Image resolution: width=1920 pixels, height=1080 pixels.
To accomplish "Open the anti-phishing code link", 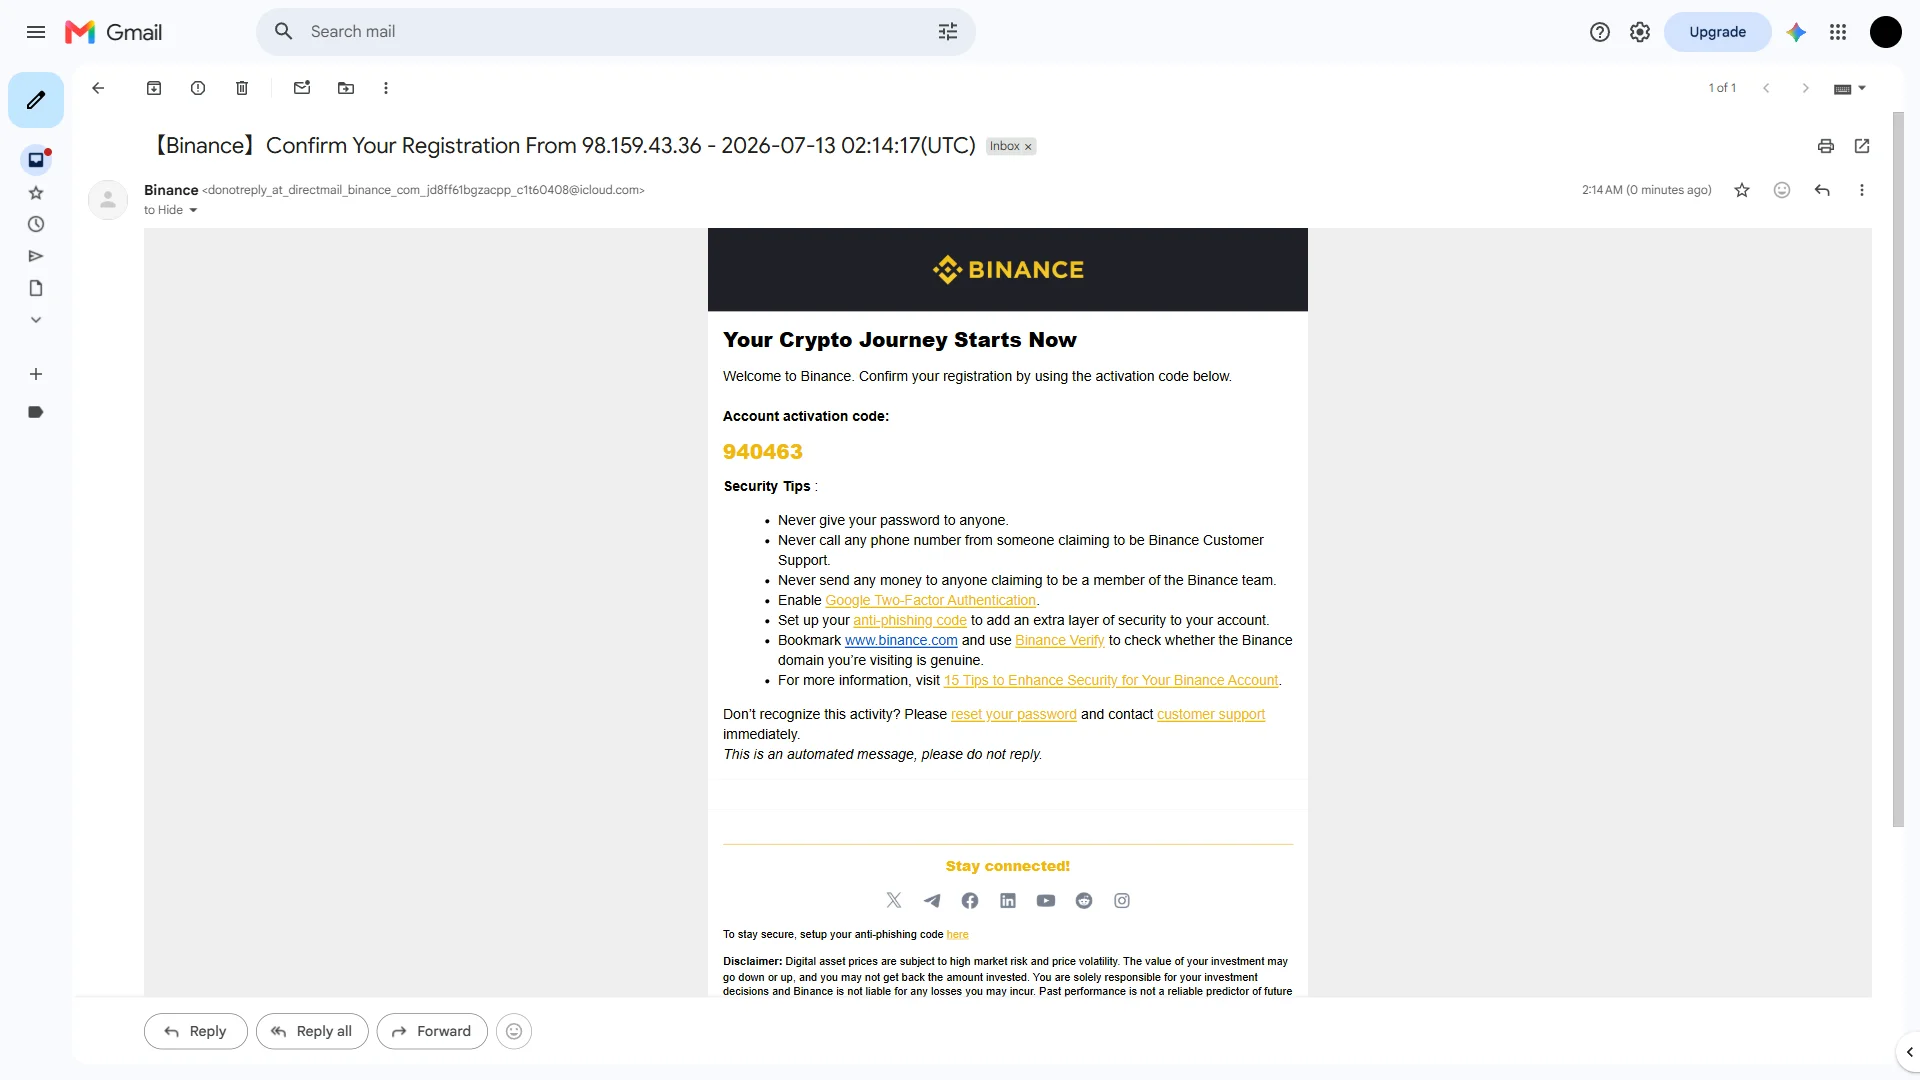I will (x=910, y=620).
